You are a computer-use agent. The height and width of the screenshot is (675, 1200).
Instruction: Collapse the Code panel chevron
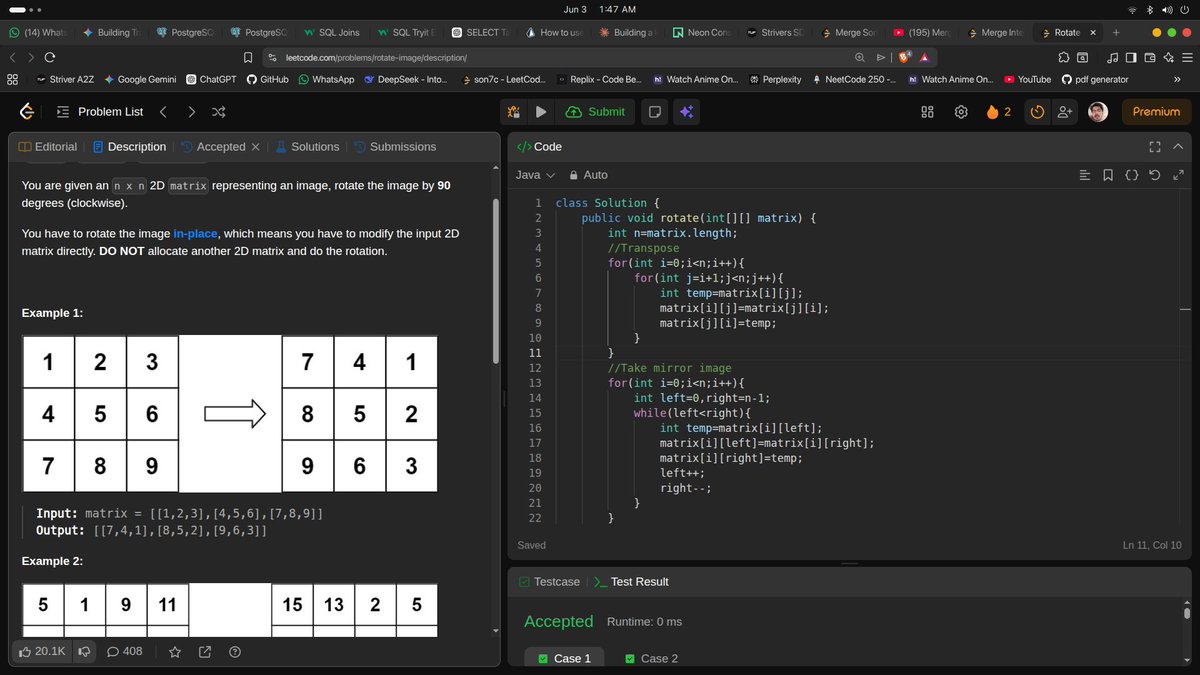1178,147
